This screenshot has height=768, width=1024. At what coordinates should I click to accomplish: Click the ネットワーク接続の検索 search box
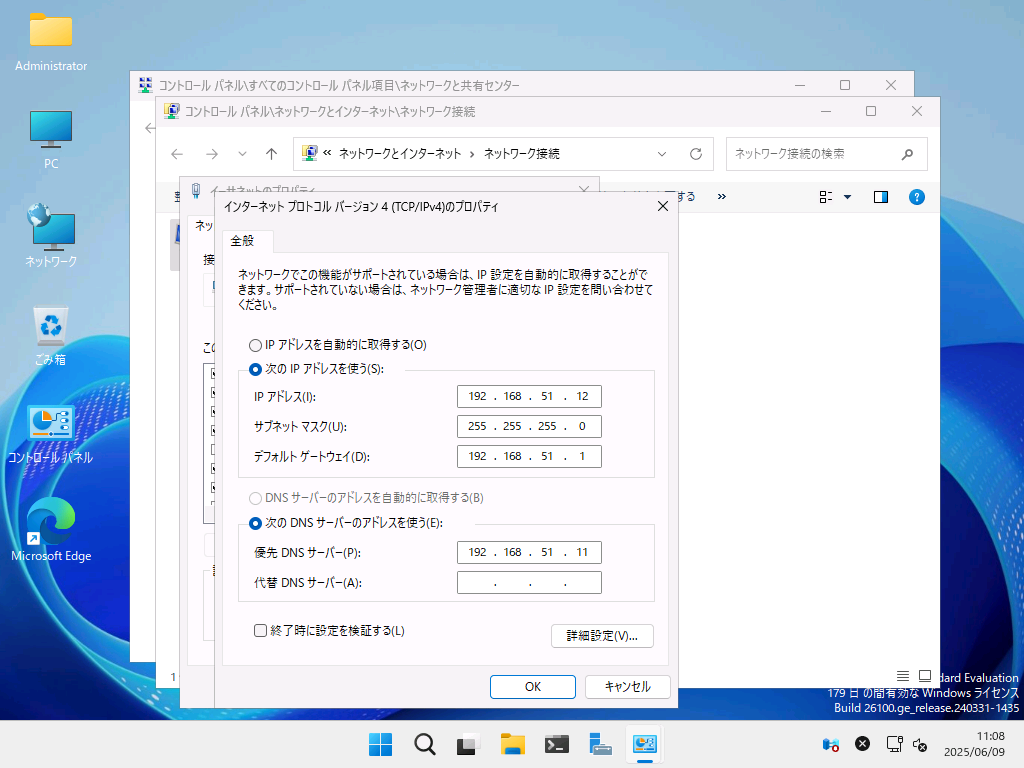coord(826,154)
